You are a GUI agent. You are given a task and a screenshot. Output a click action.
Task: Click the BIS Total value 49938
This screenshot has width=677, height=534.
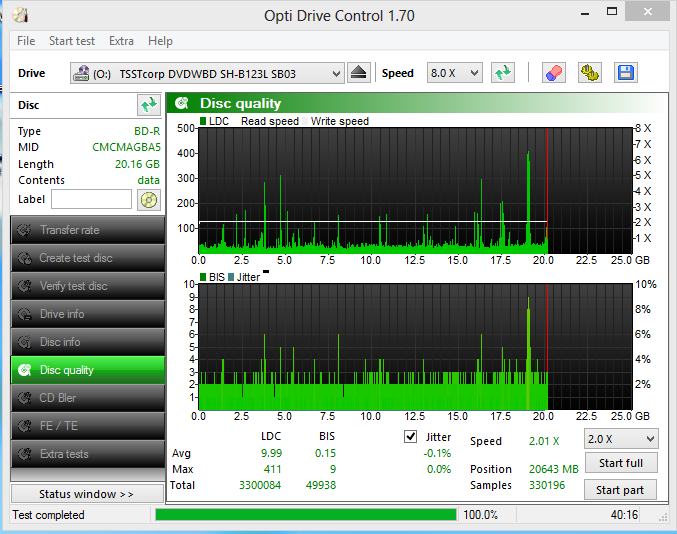pos(321,485)
